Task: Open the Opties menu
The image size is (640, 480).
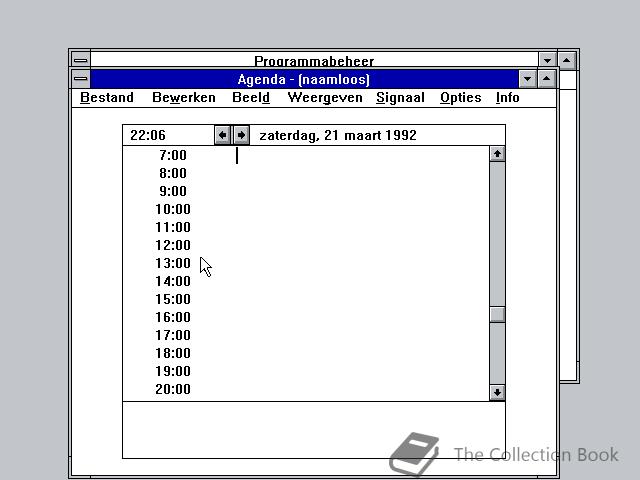Action: [461, 98]
